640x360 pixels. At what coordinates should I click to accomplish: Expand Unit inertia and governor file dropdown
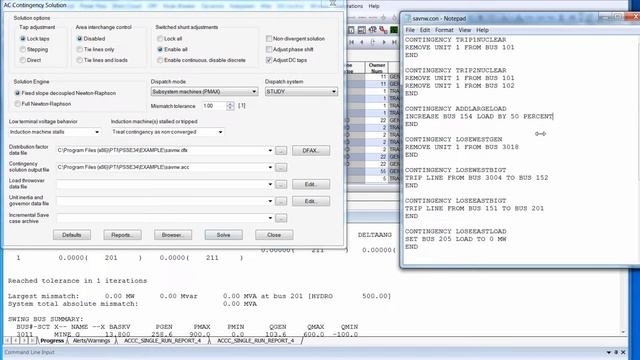[x=270, y=201]
